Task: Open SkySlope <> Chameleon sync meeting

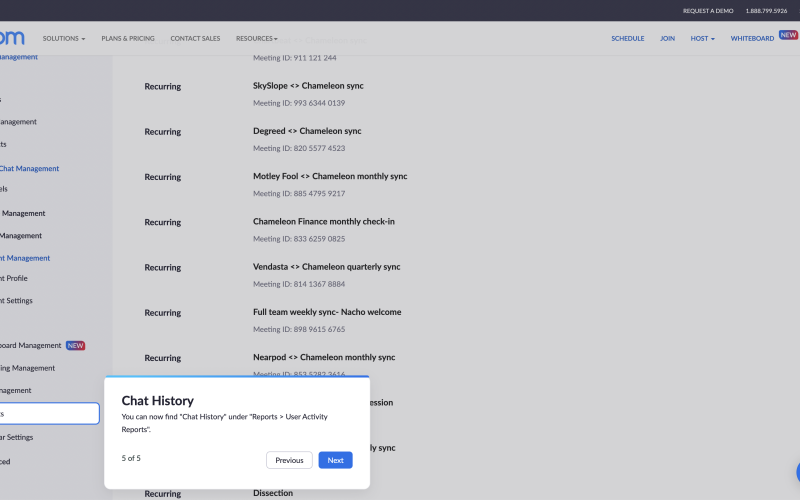Action: click(x=308, y=86)
